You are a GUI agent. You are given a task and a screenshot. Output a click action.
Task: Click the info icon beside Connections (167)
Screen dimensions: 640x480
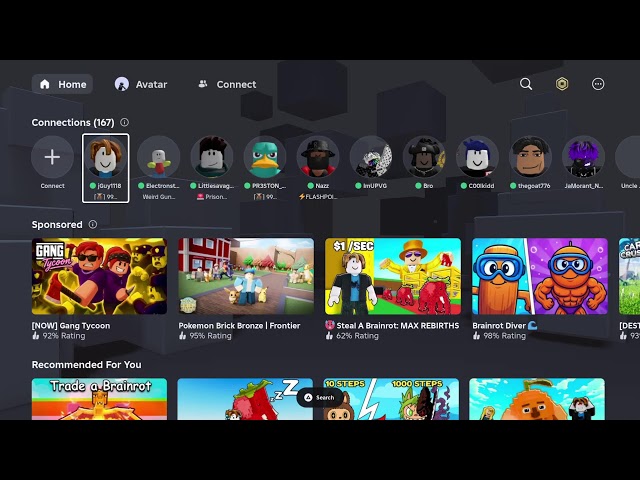(125, 123)
